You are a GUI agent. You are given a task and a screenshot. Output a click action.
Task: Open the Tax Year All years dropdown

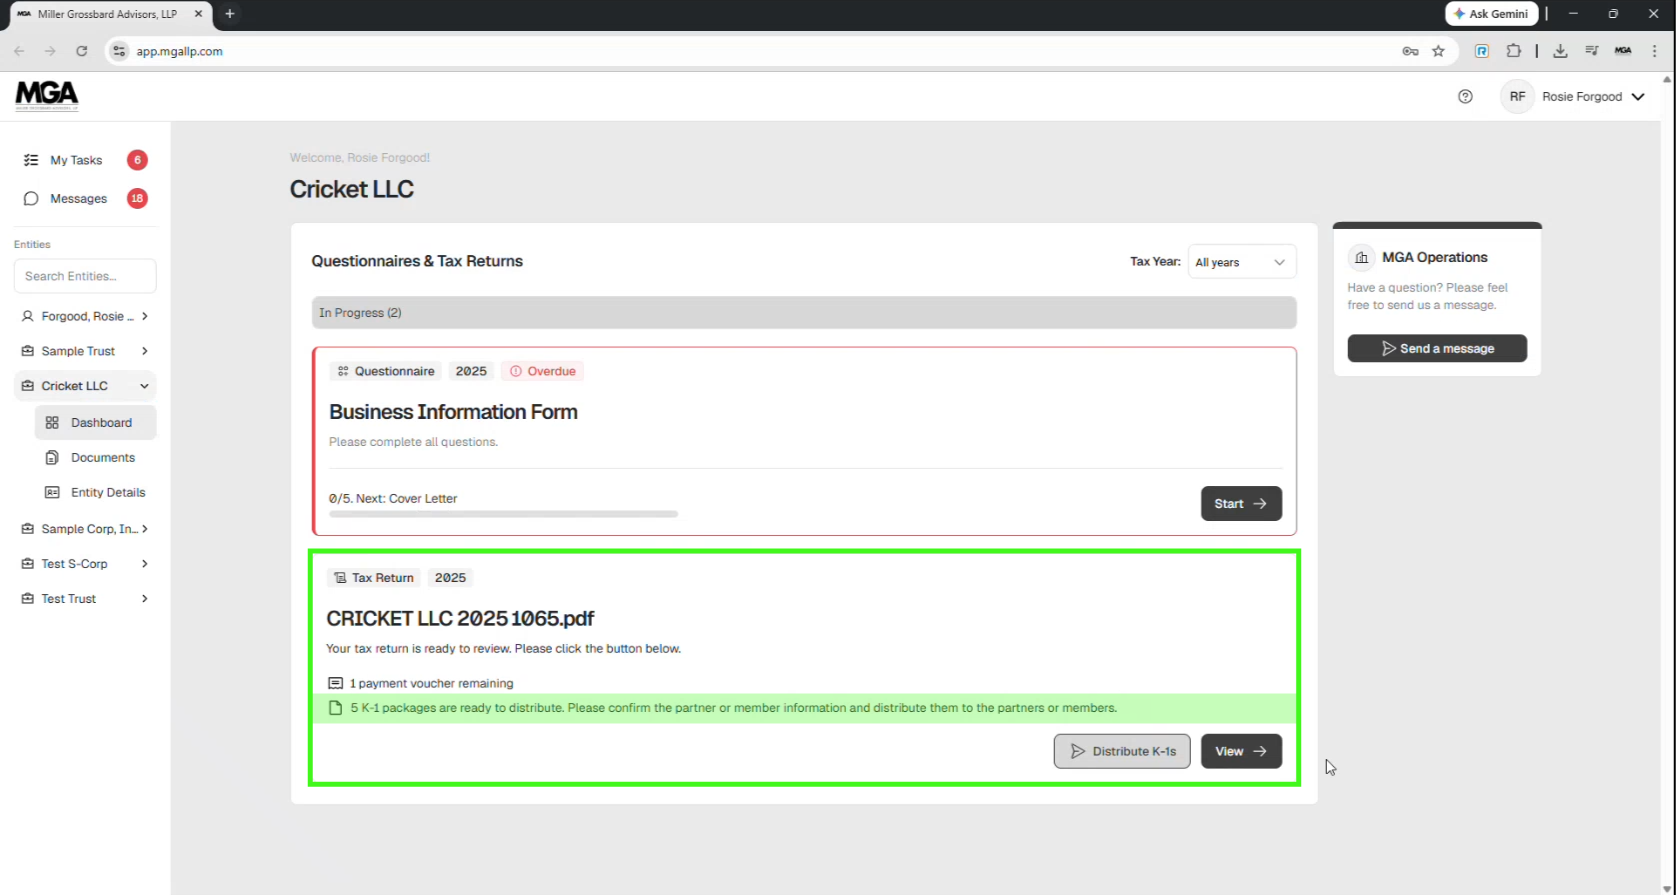1242,262
